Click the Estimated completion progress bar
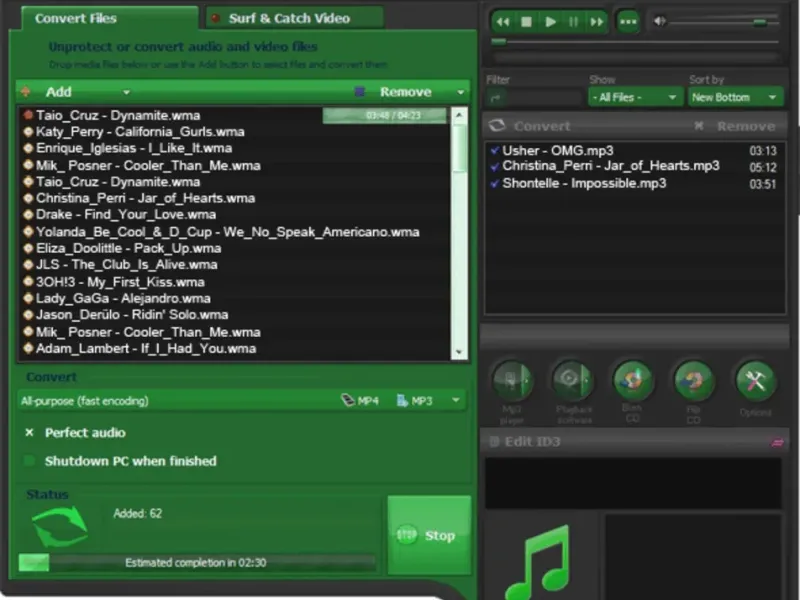The width and height of the screenshot is (800, 600). pos(196,563)
